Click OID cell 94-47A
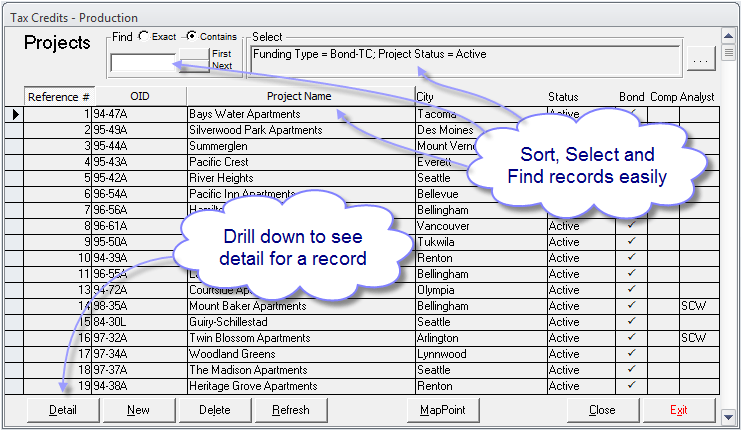Viewport: 742px width, 431px height. click(x=139, y=114)
